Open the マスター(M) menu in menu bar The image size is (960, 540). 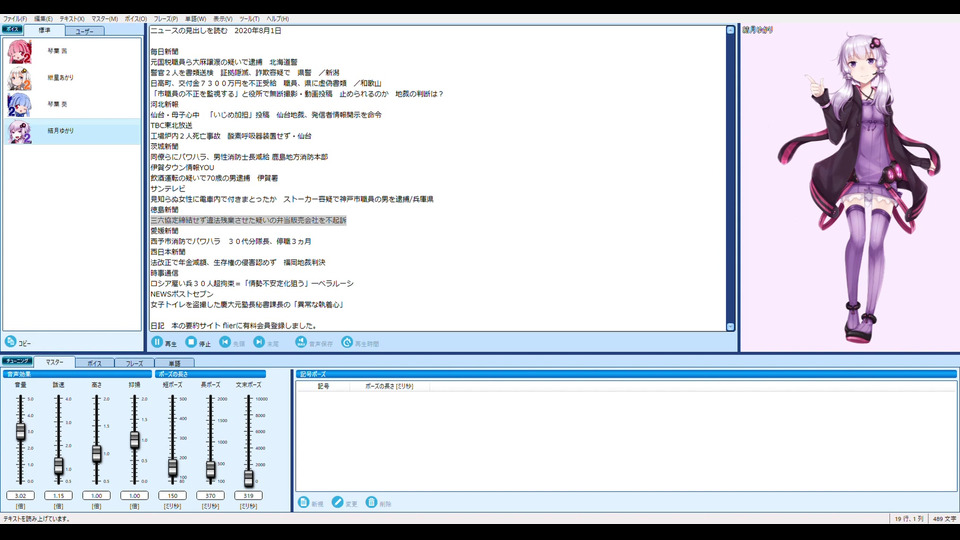[105, 19]
